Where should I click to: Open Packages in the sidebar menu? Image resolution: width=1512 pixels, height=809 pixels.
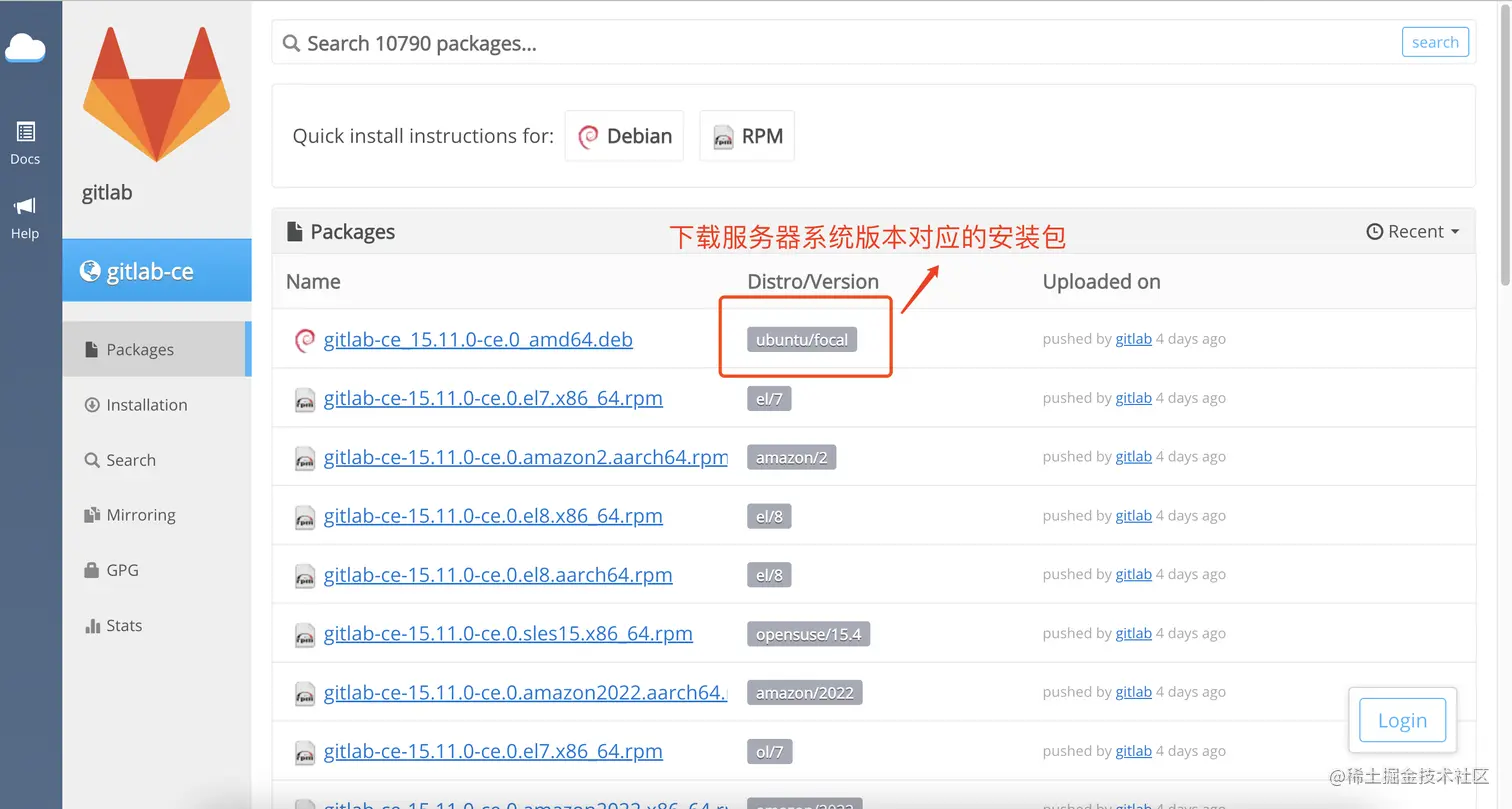pos(155,349)
